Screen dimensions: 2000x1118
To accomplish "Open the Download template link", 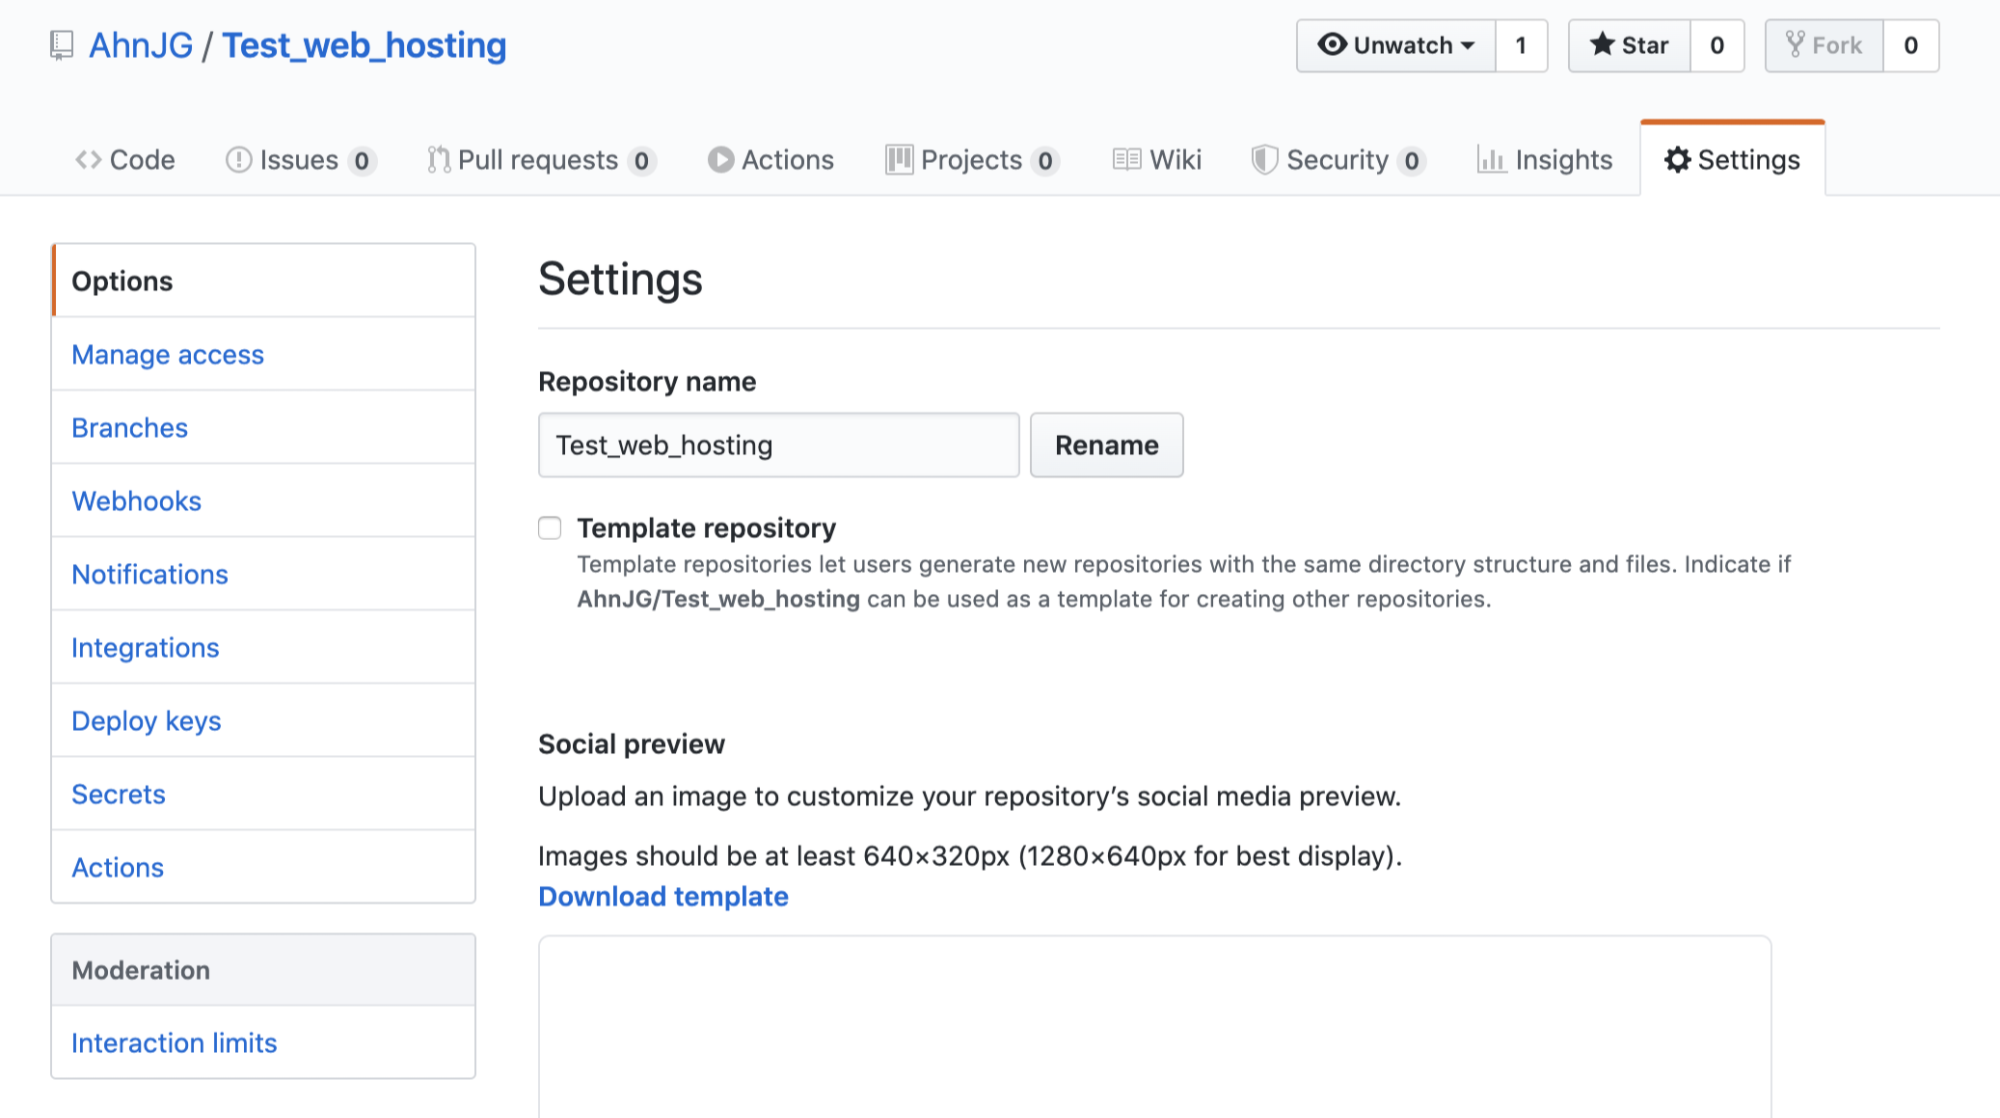I will [x=663, y=896].
